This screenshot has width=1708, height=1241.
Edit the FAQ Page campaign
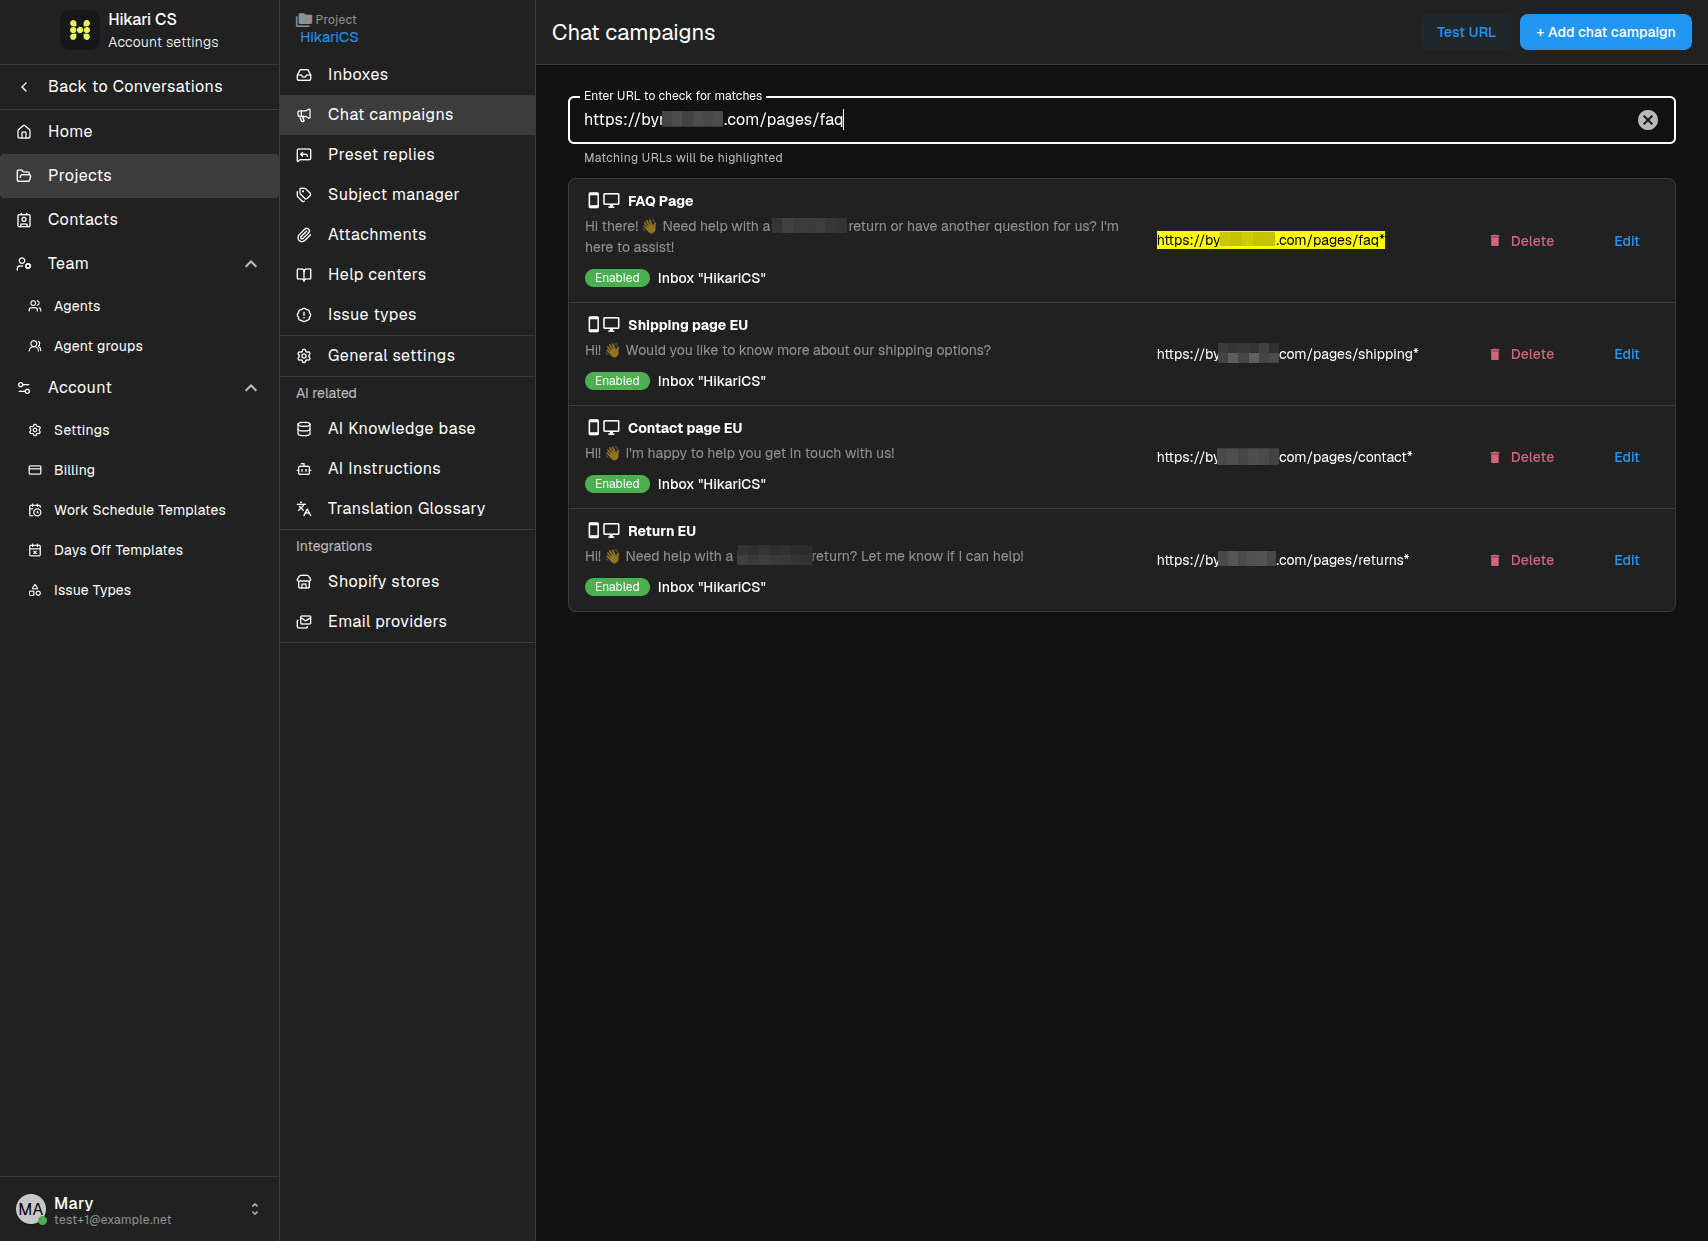coord(1626,241)
